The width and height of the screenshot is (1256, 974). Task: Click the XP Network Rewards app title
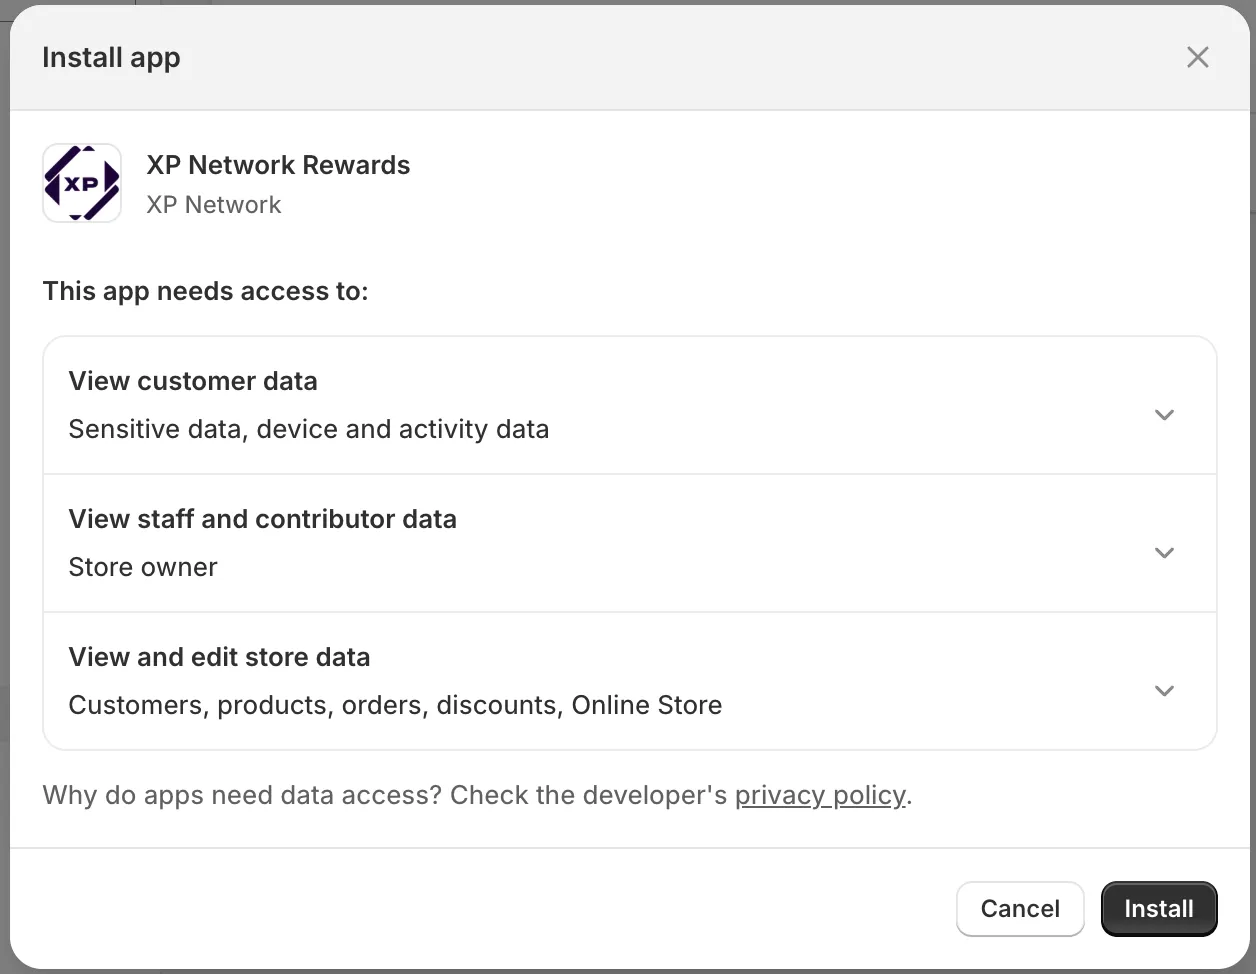(278, 164)
